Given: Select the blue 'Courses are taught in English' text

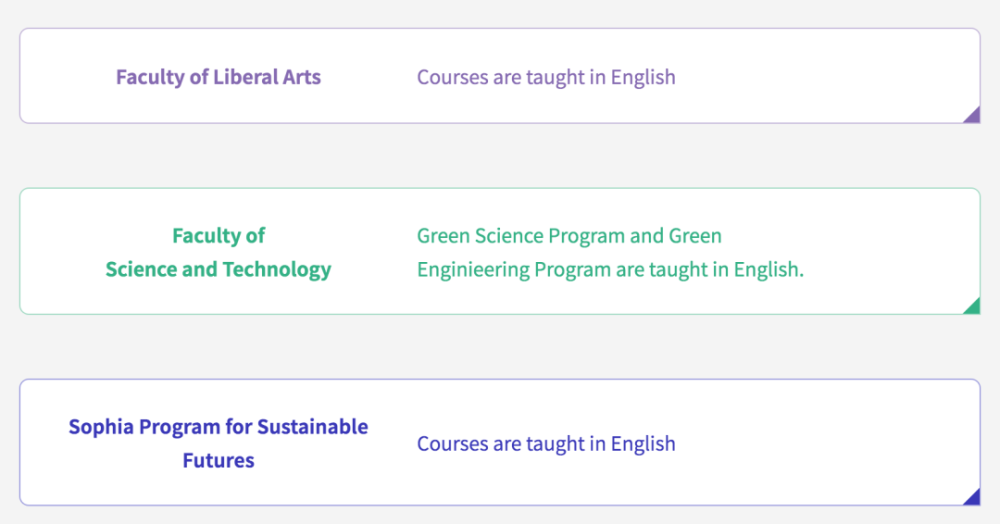Looking at the screenshot, I should pos(546,444).
